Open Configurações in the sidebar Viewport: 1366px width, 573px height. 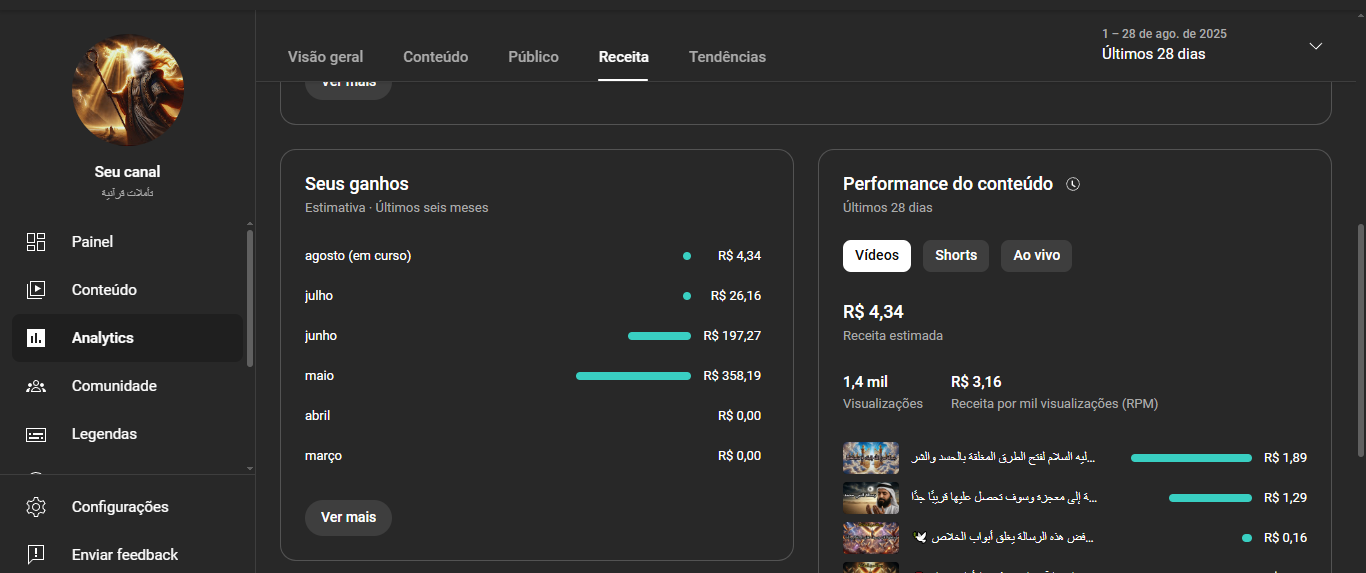pos(128,507)
